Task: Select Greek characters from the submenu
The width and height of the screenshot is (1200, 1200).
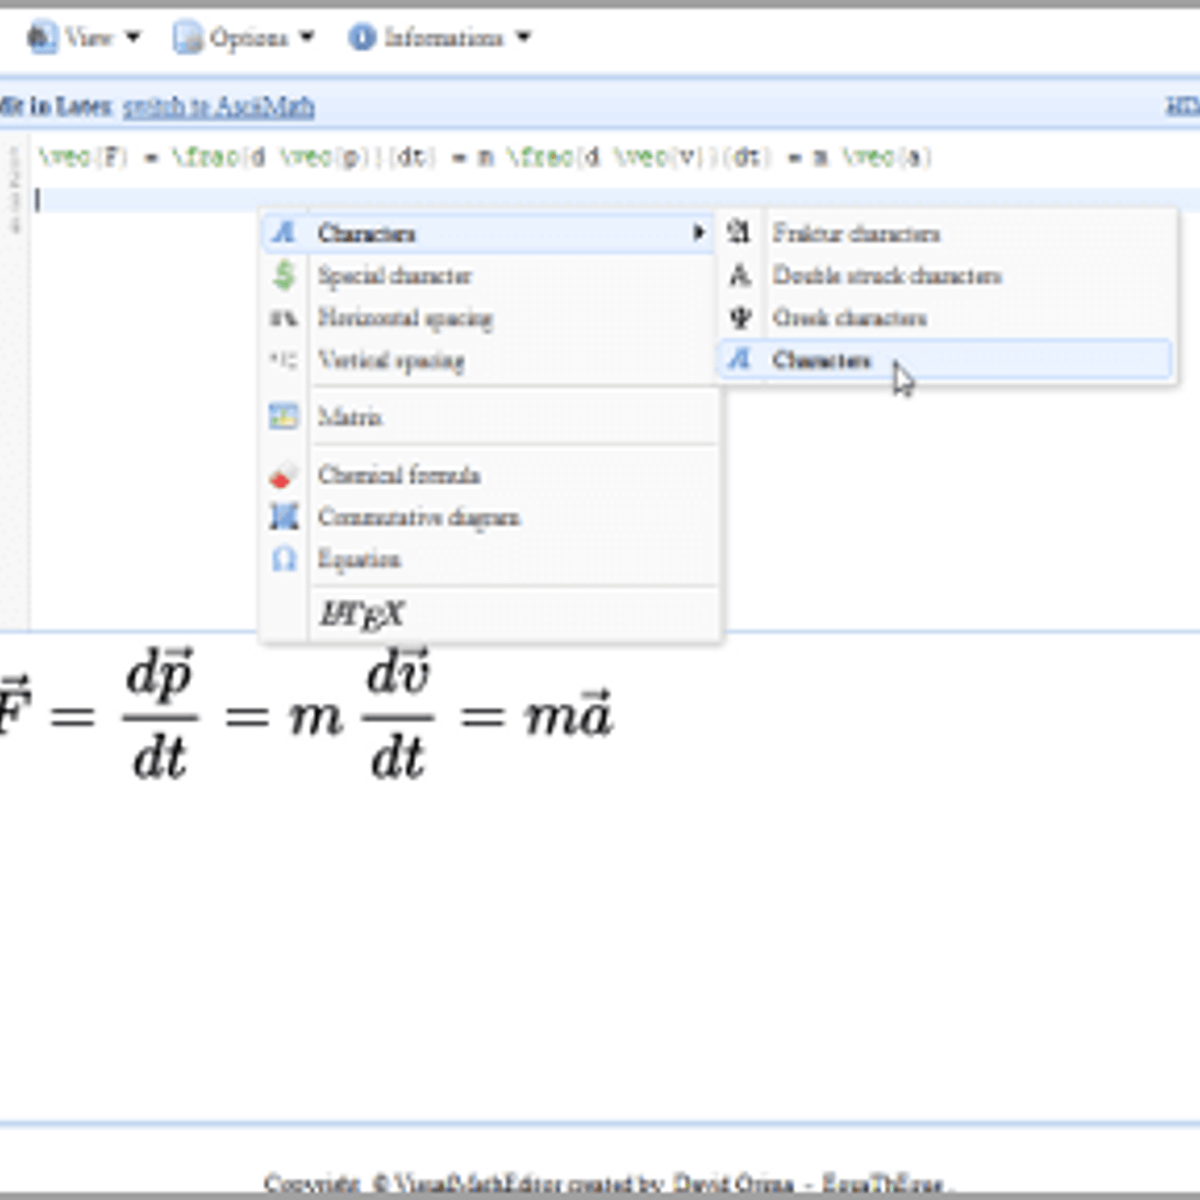Action: [849, 318]
